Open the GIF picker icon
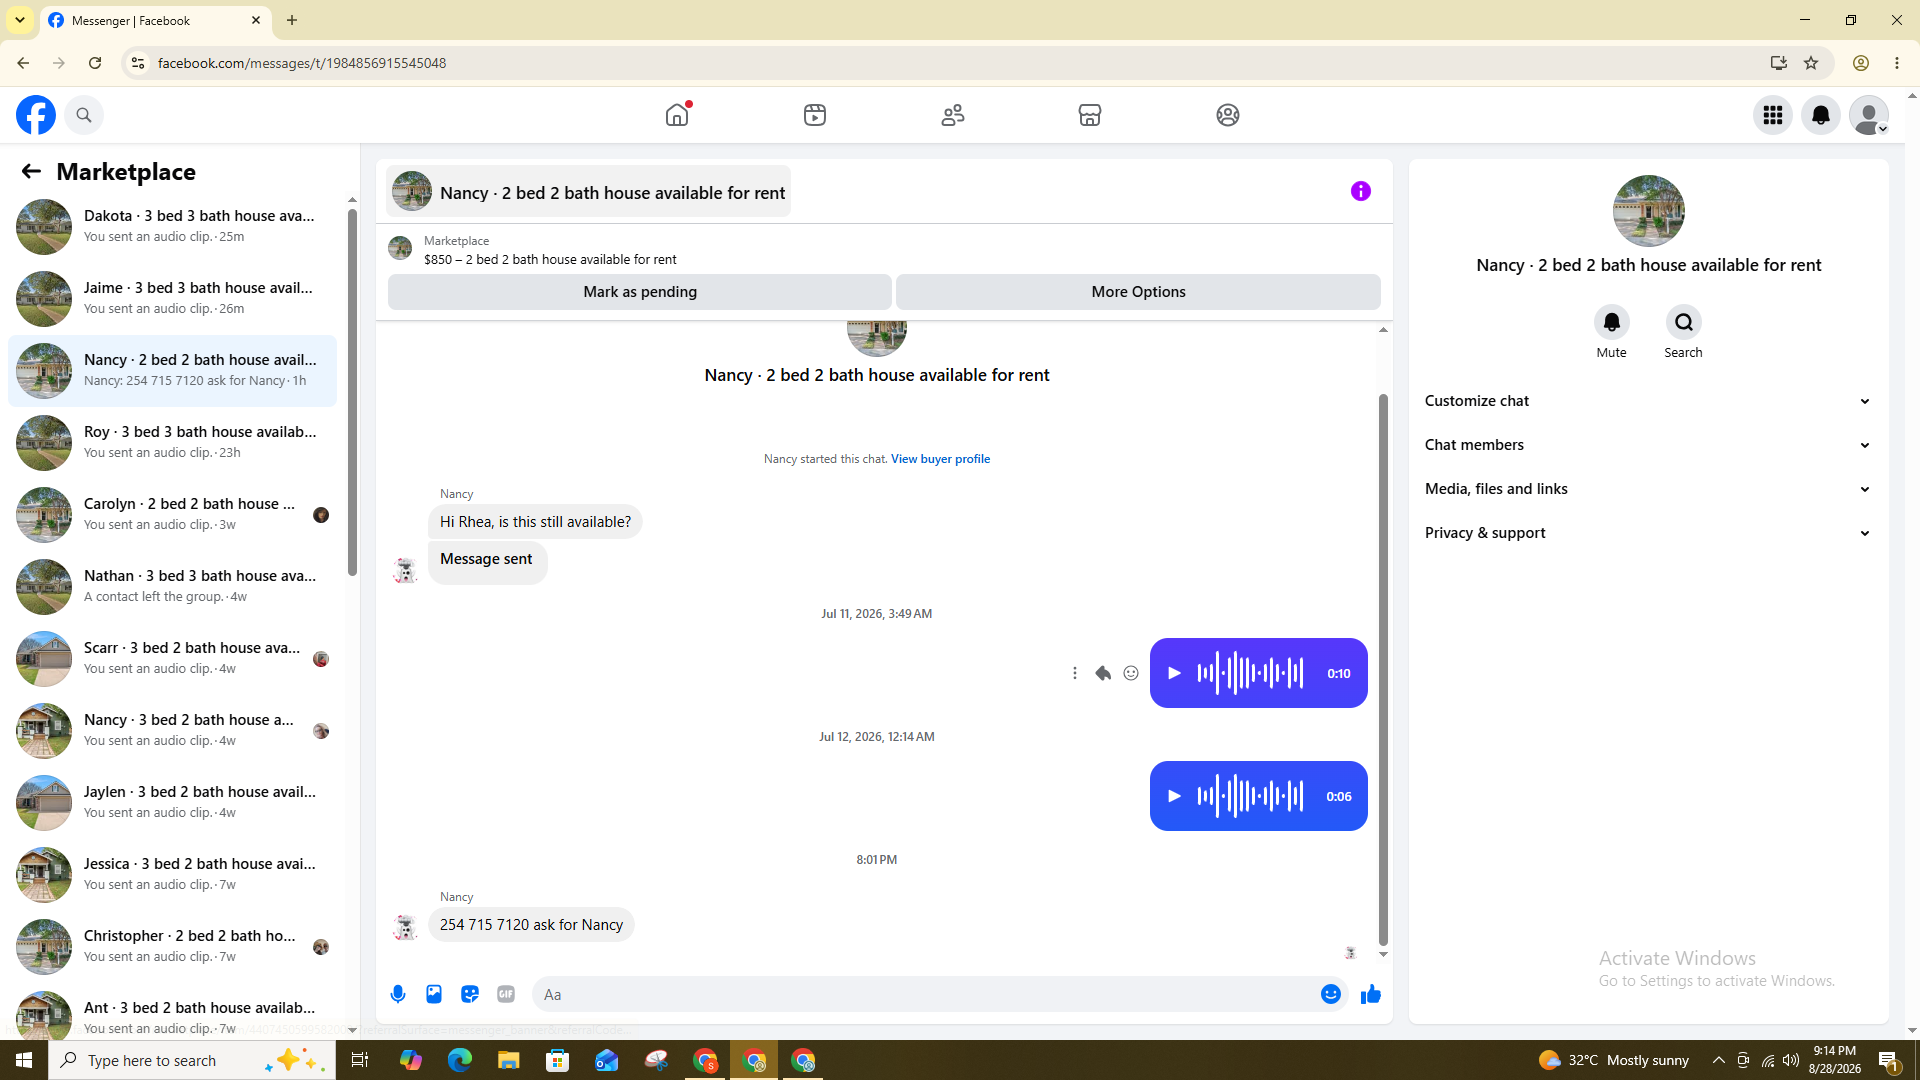The height and width of the screenshot is (1080, 1920). click(506, 994)
